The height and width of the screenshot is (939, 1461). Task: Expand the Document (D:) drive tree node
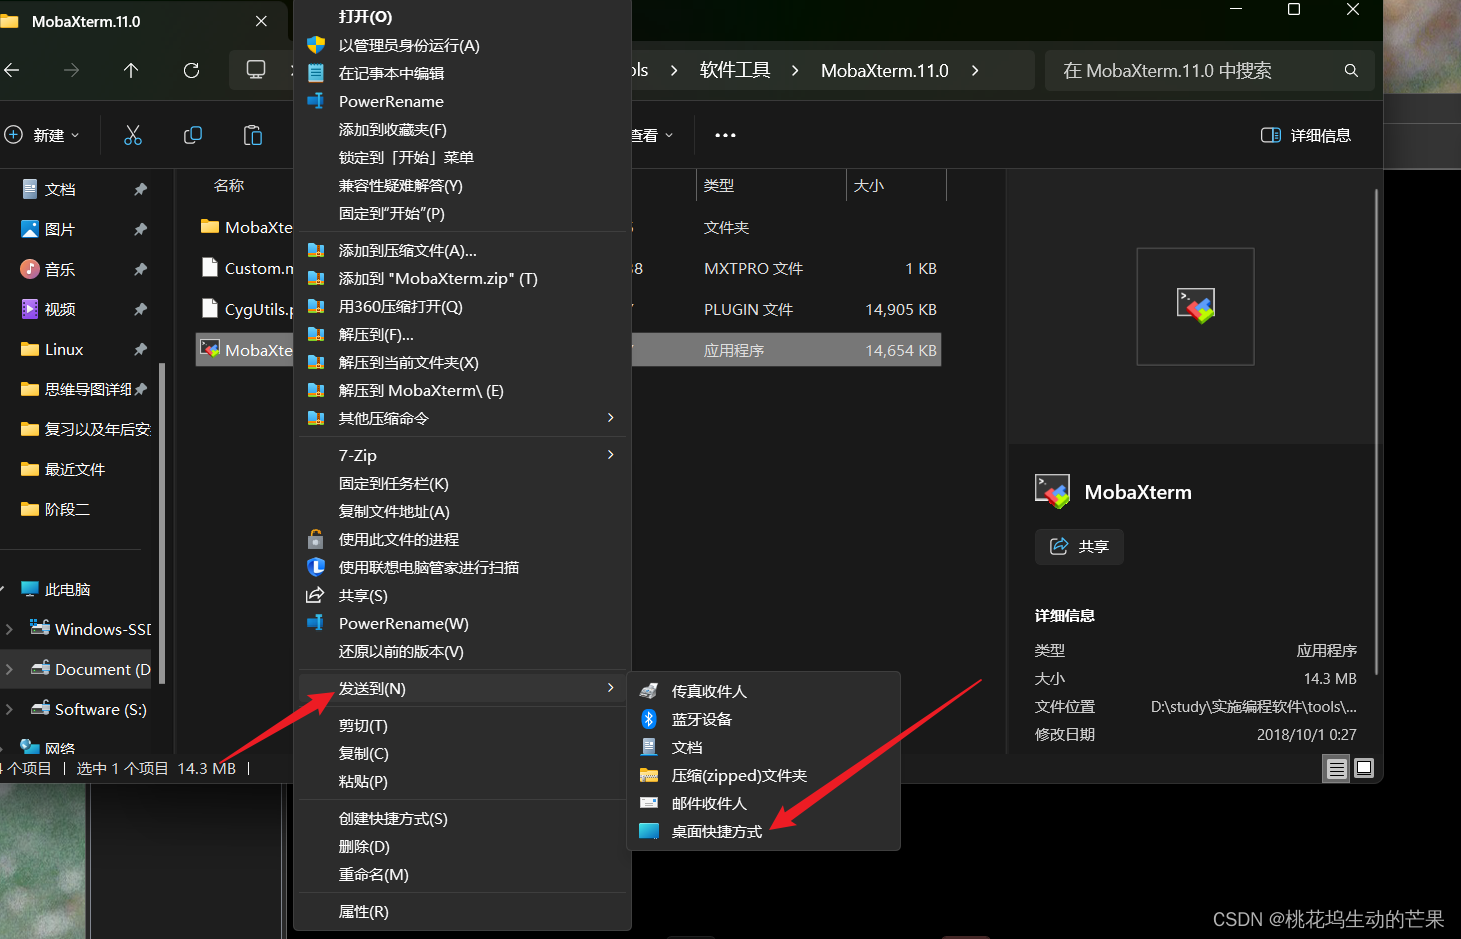(9, 669)
